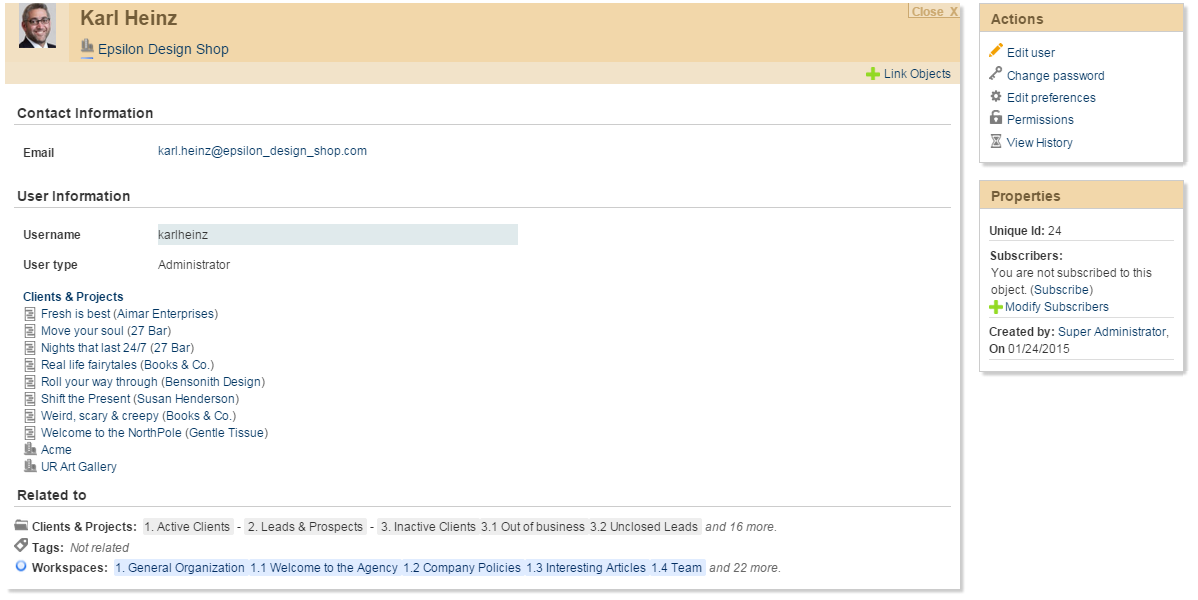Click Karl Heinz's profile photo
Screen dimensions: 1198x600
click(x=37, y=27)
